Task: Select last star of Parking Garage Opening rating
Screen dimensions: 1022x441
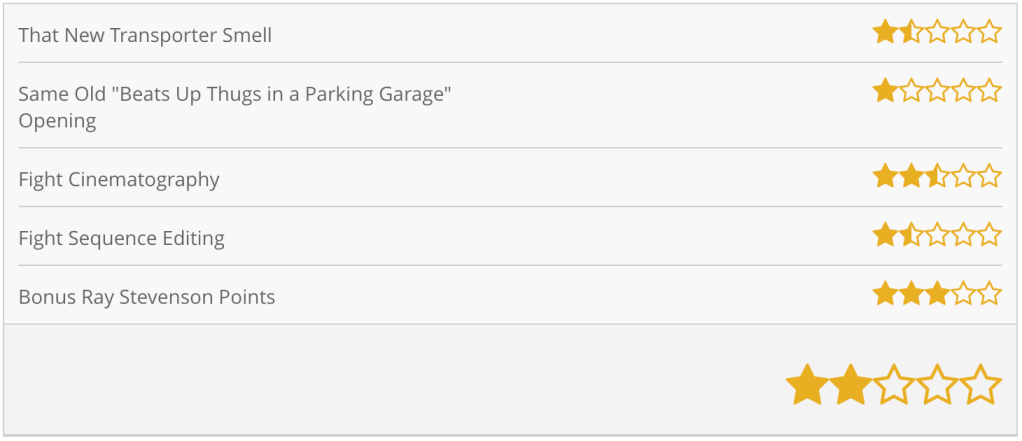Action: (x=989, y=92)
